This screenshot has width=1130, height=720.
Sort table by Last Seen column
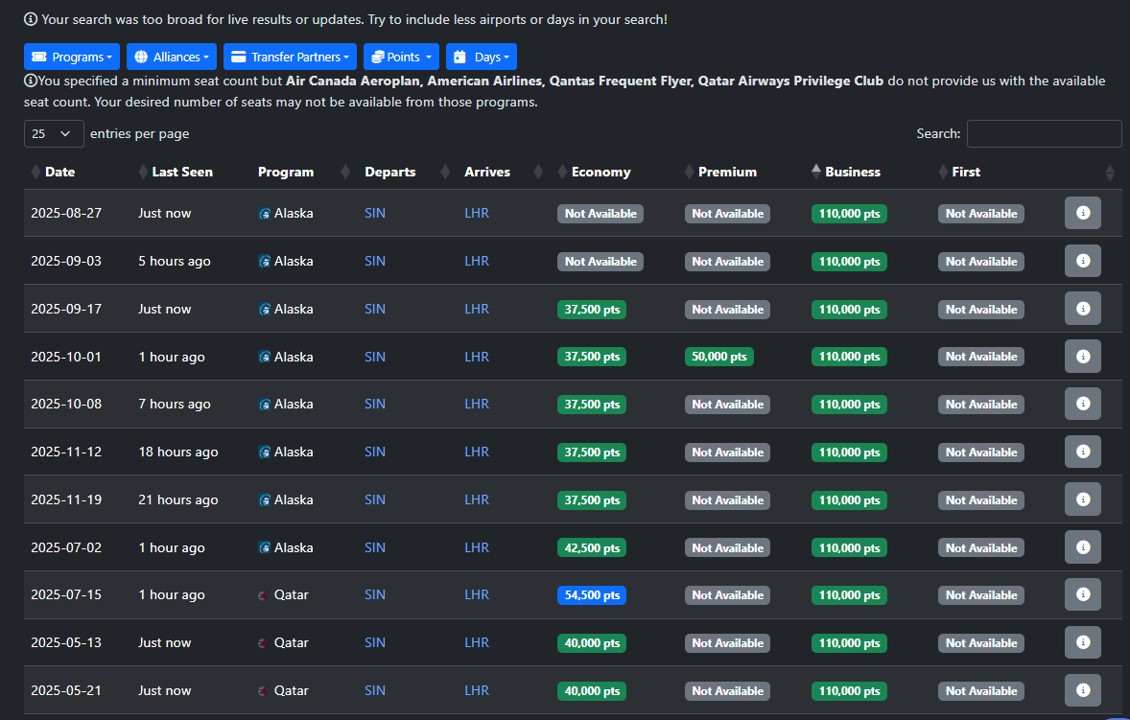(182, 172)
